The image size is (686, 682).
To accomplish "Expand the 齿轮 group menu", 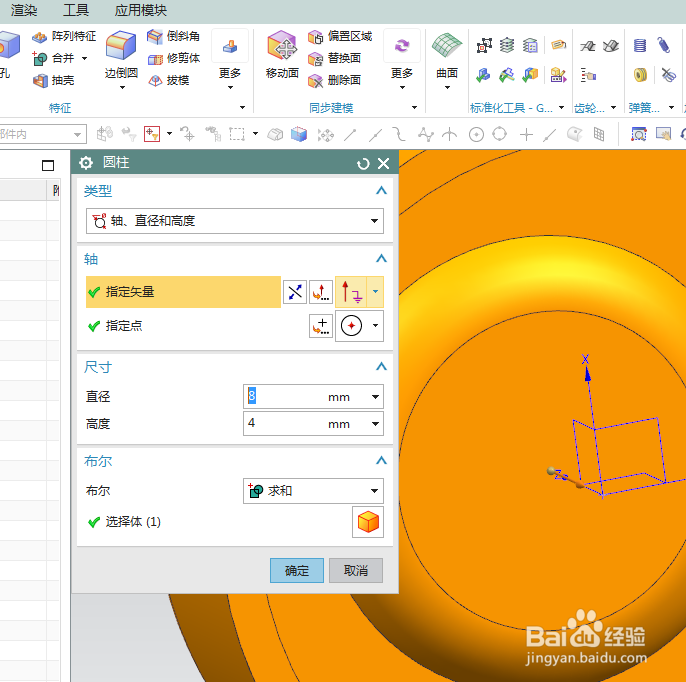I will pyautogui.click(x=613, y=108).
